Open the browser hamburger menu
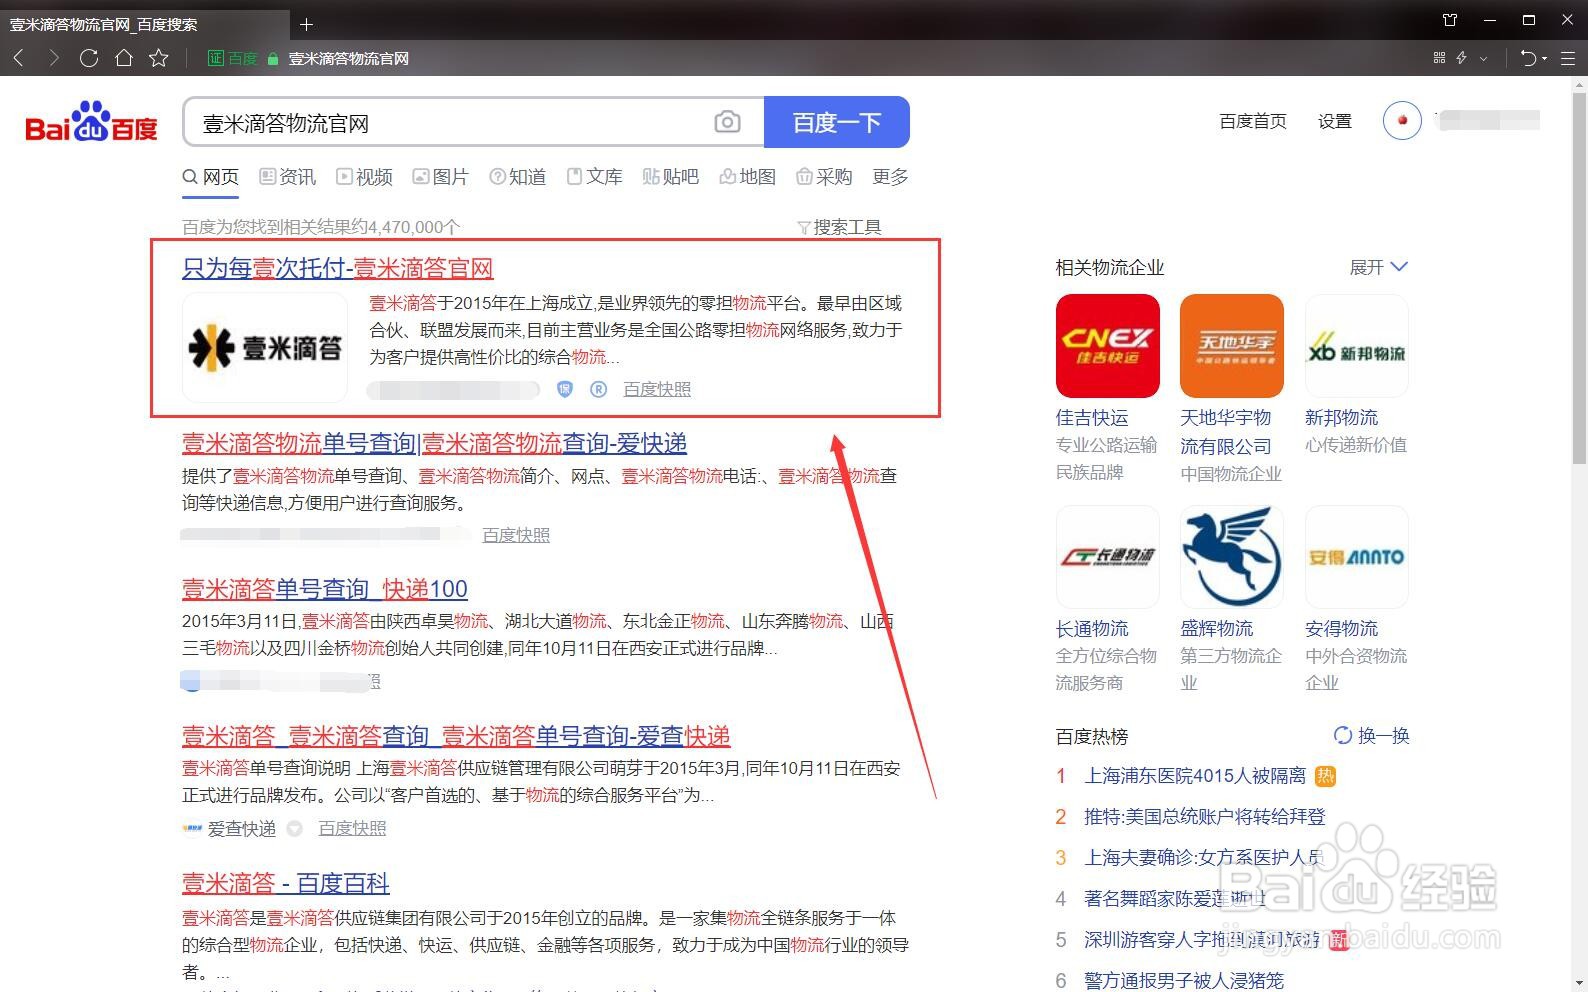The image size is (1588, 992). click(1567, 58)
